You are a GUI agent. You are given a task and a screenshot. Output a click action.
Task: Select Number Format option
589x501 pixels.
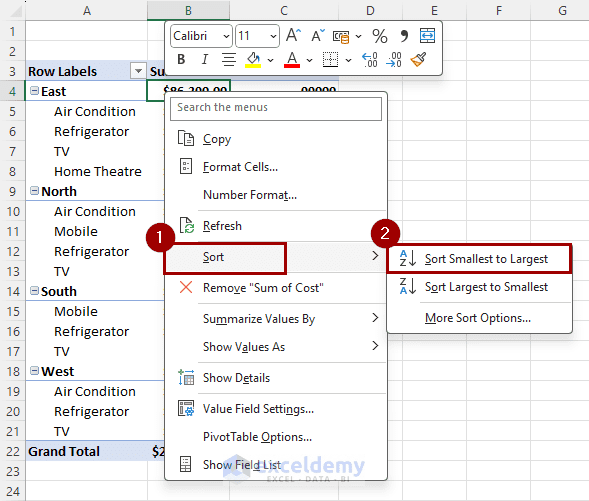[x=276, y=195]
